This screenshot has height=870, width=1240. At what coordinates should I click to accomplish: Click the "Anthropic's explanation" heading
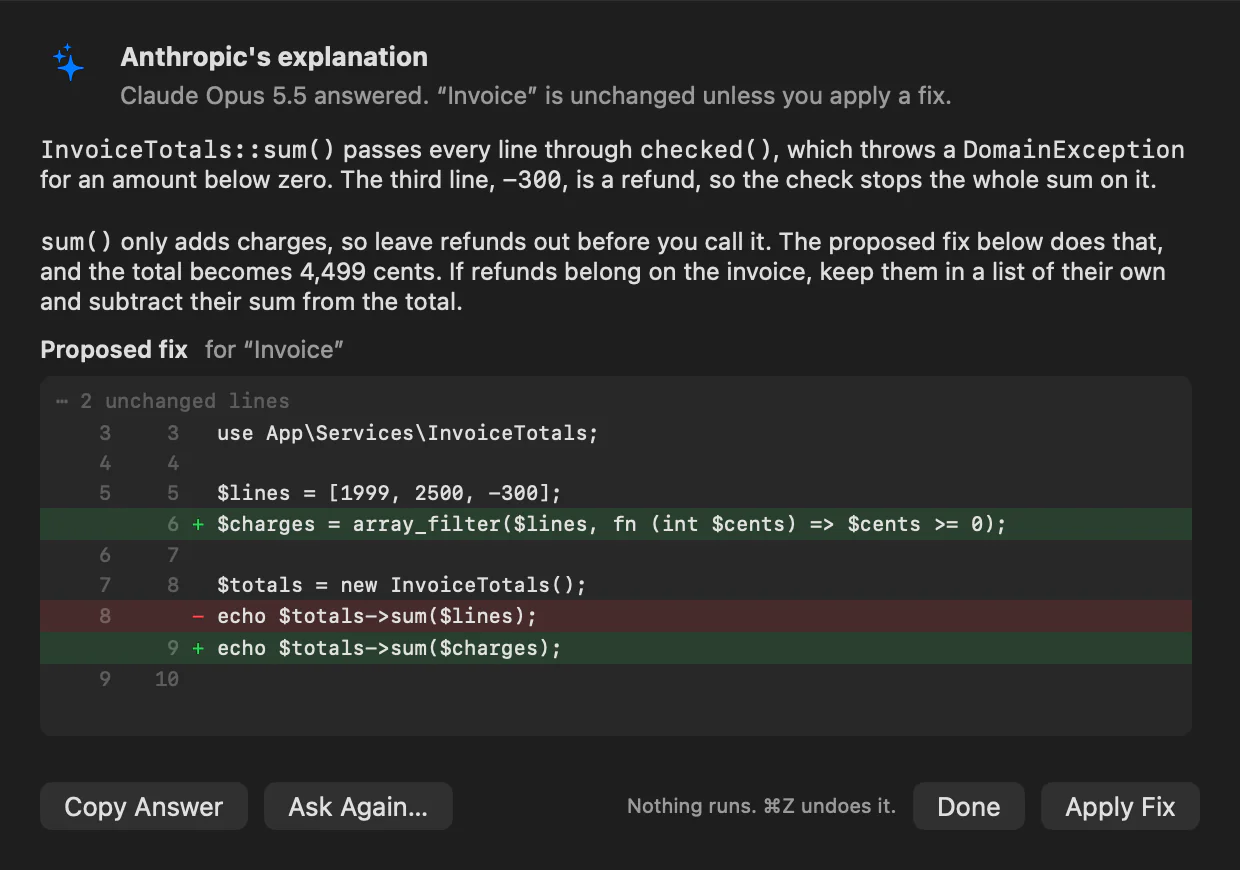[x=274, y=57]
